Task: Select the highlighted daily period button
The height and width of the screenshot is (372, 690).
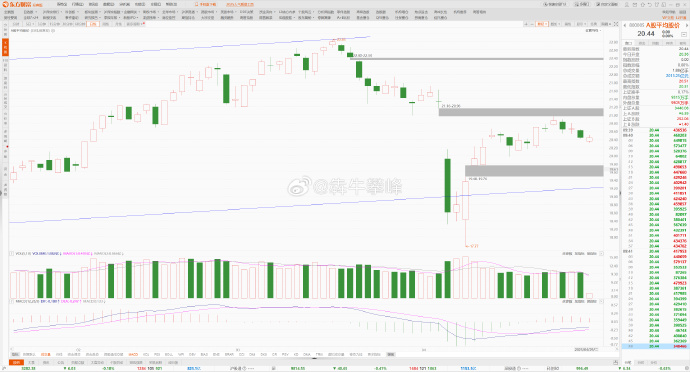Action: coord(92,24)
